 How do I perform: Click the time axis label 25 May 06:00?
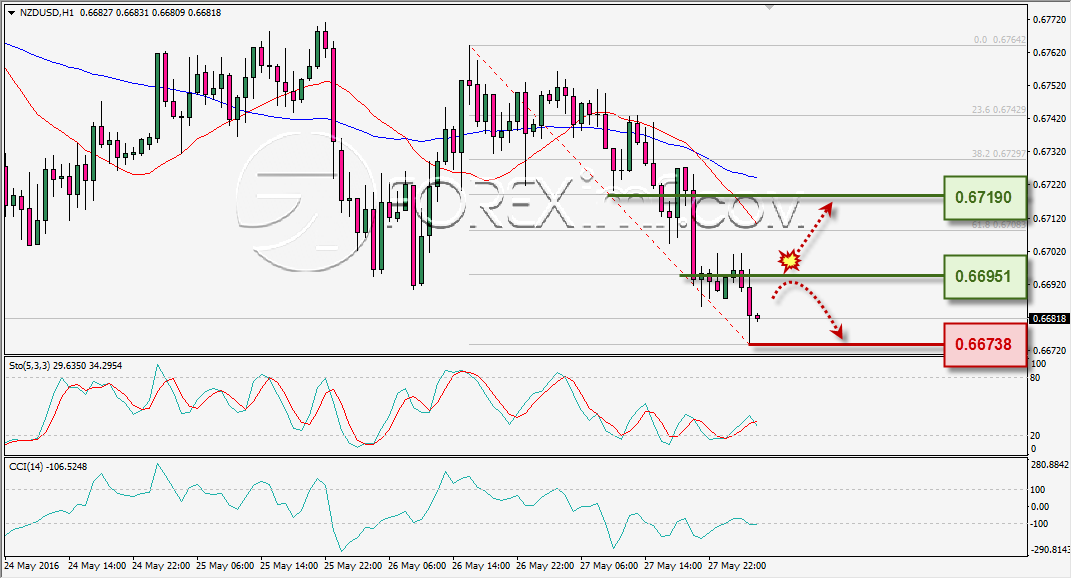tap(225, 566)
